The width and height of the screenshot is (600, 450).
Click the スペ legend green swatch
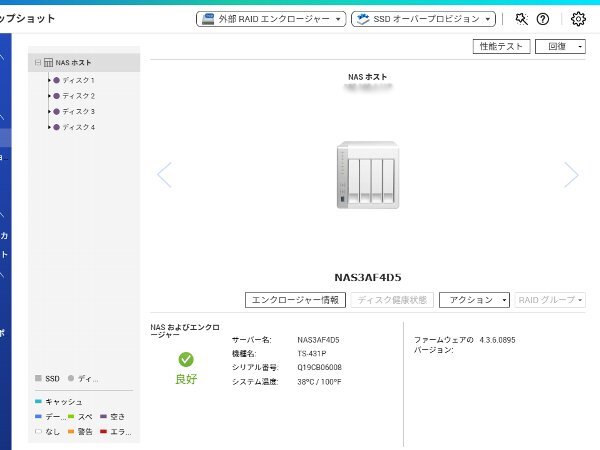click(71, 416)
